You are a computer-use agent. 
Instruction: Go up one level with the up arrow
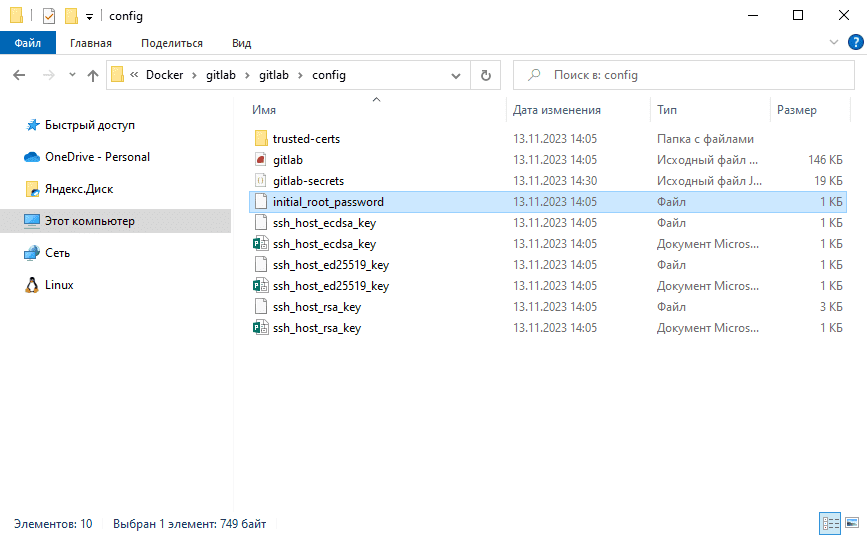pyautogui.click(x=93, y=75)
